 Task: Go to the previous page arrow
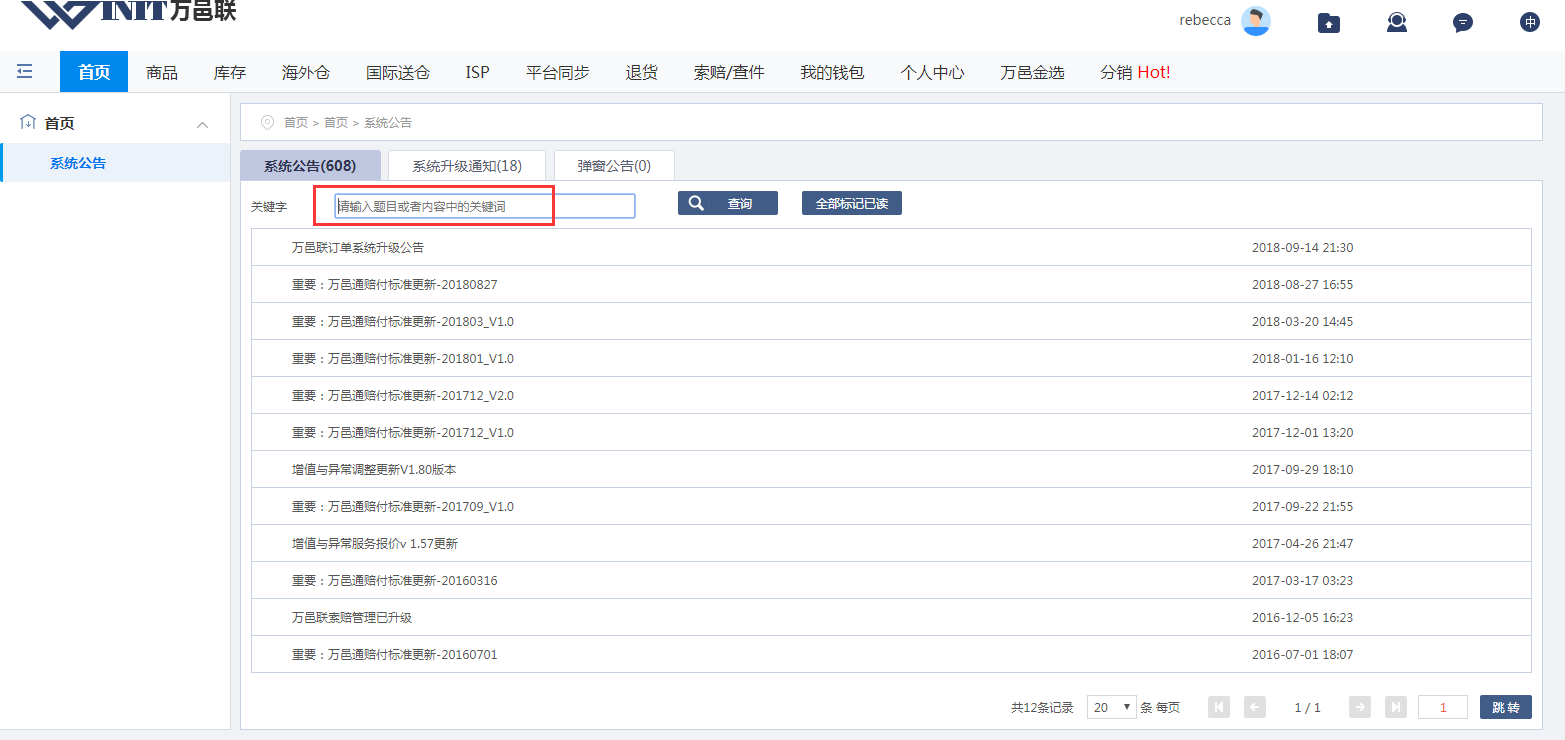1255,707
